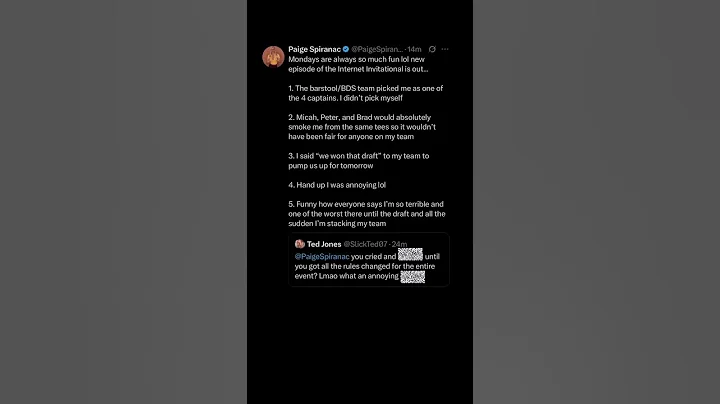The image size is (720, 404).
Task: Click the censored block after "annoying"
Action: coord(412,276)
